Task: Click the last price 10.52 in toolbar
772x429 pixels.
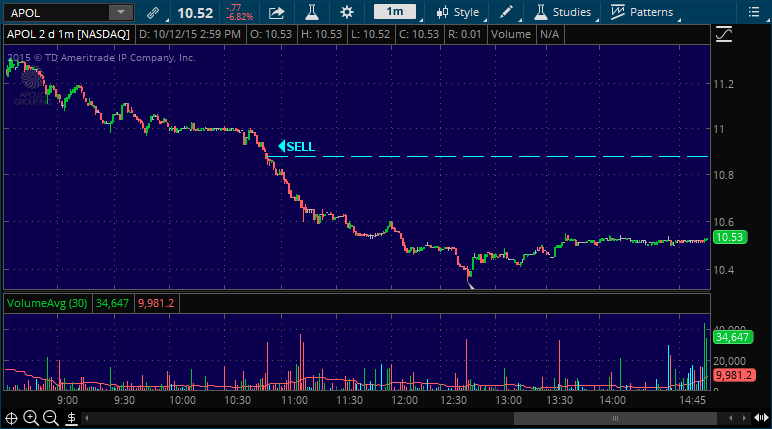Action: coord(195,13)
